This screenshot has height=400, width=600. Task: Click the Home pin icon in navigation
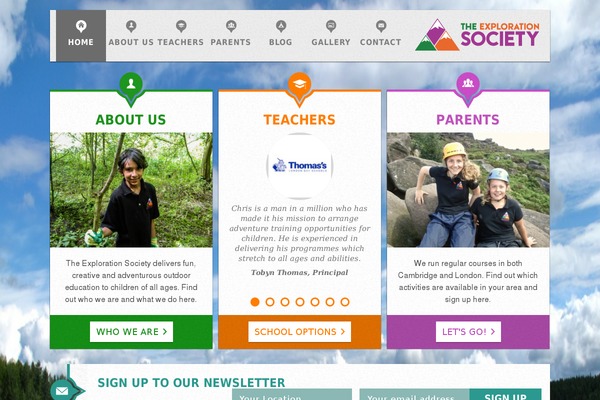click(81, 26)
